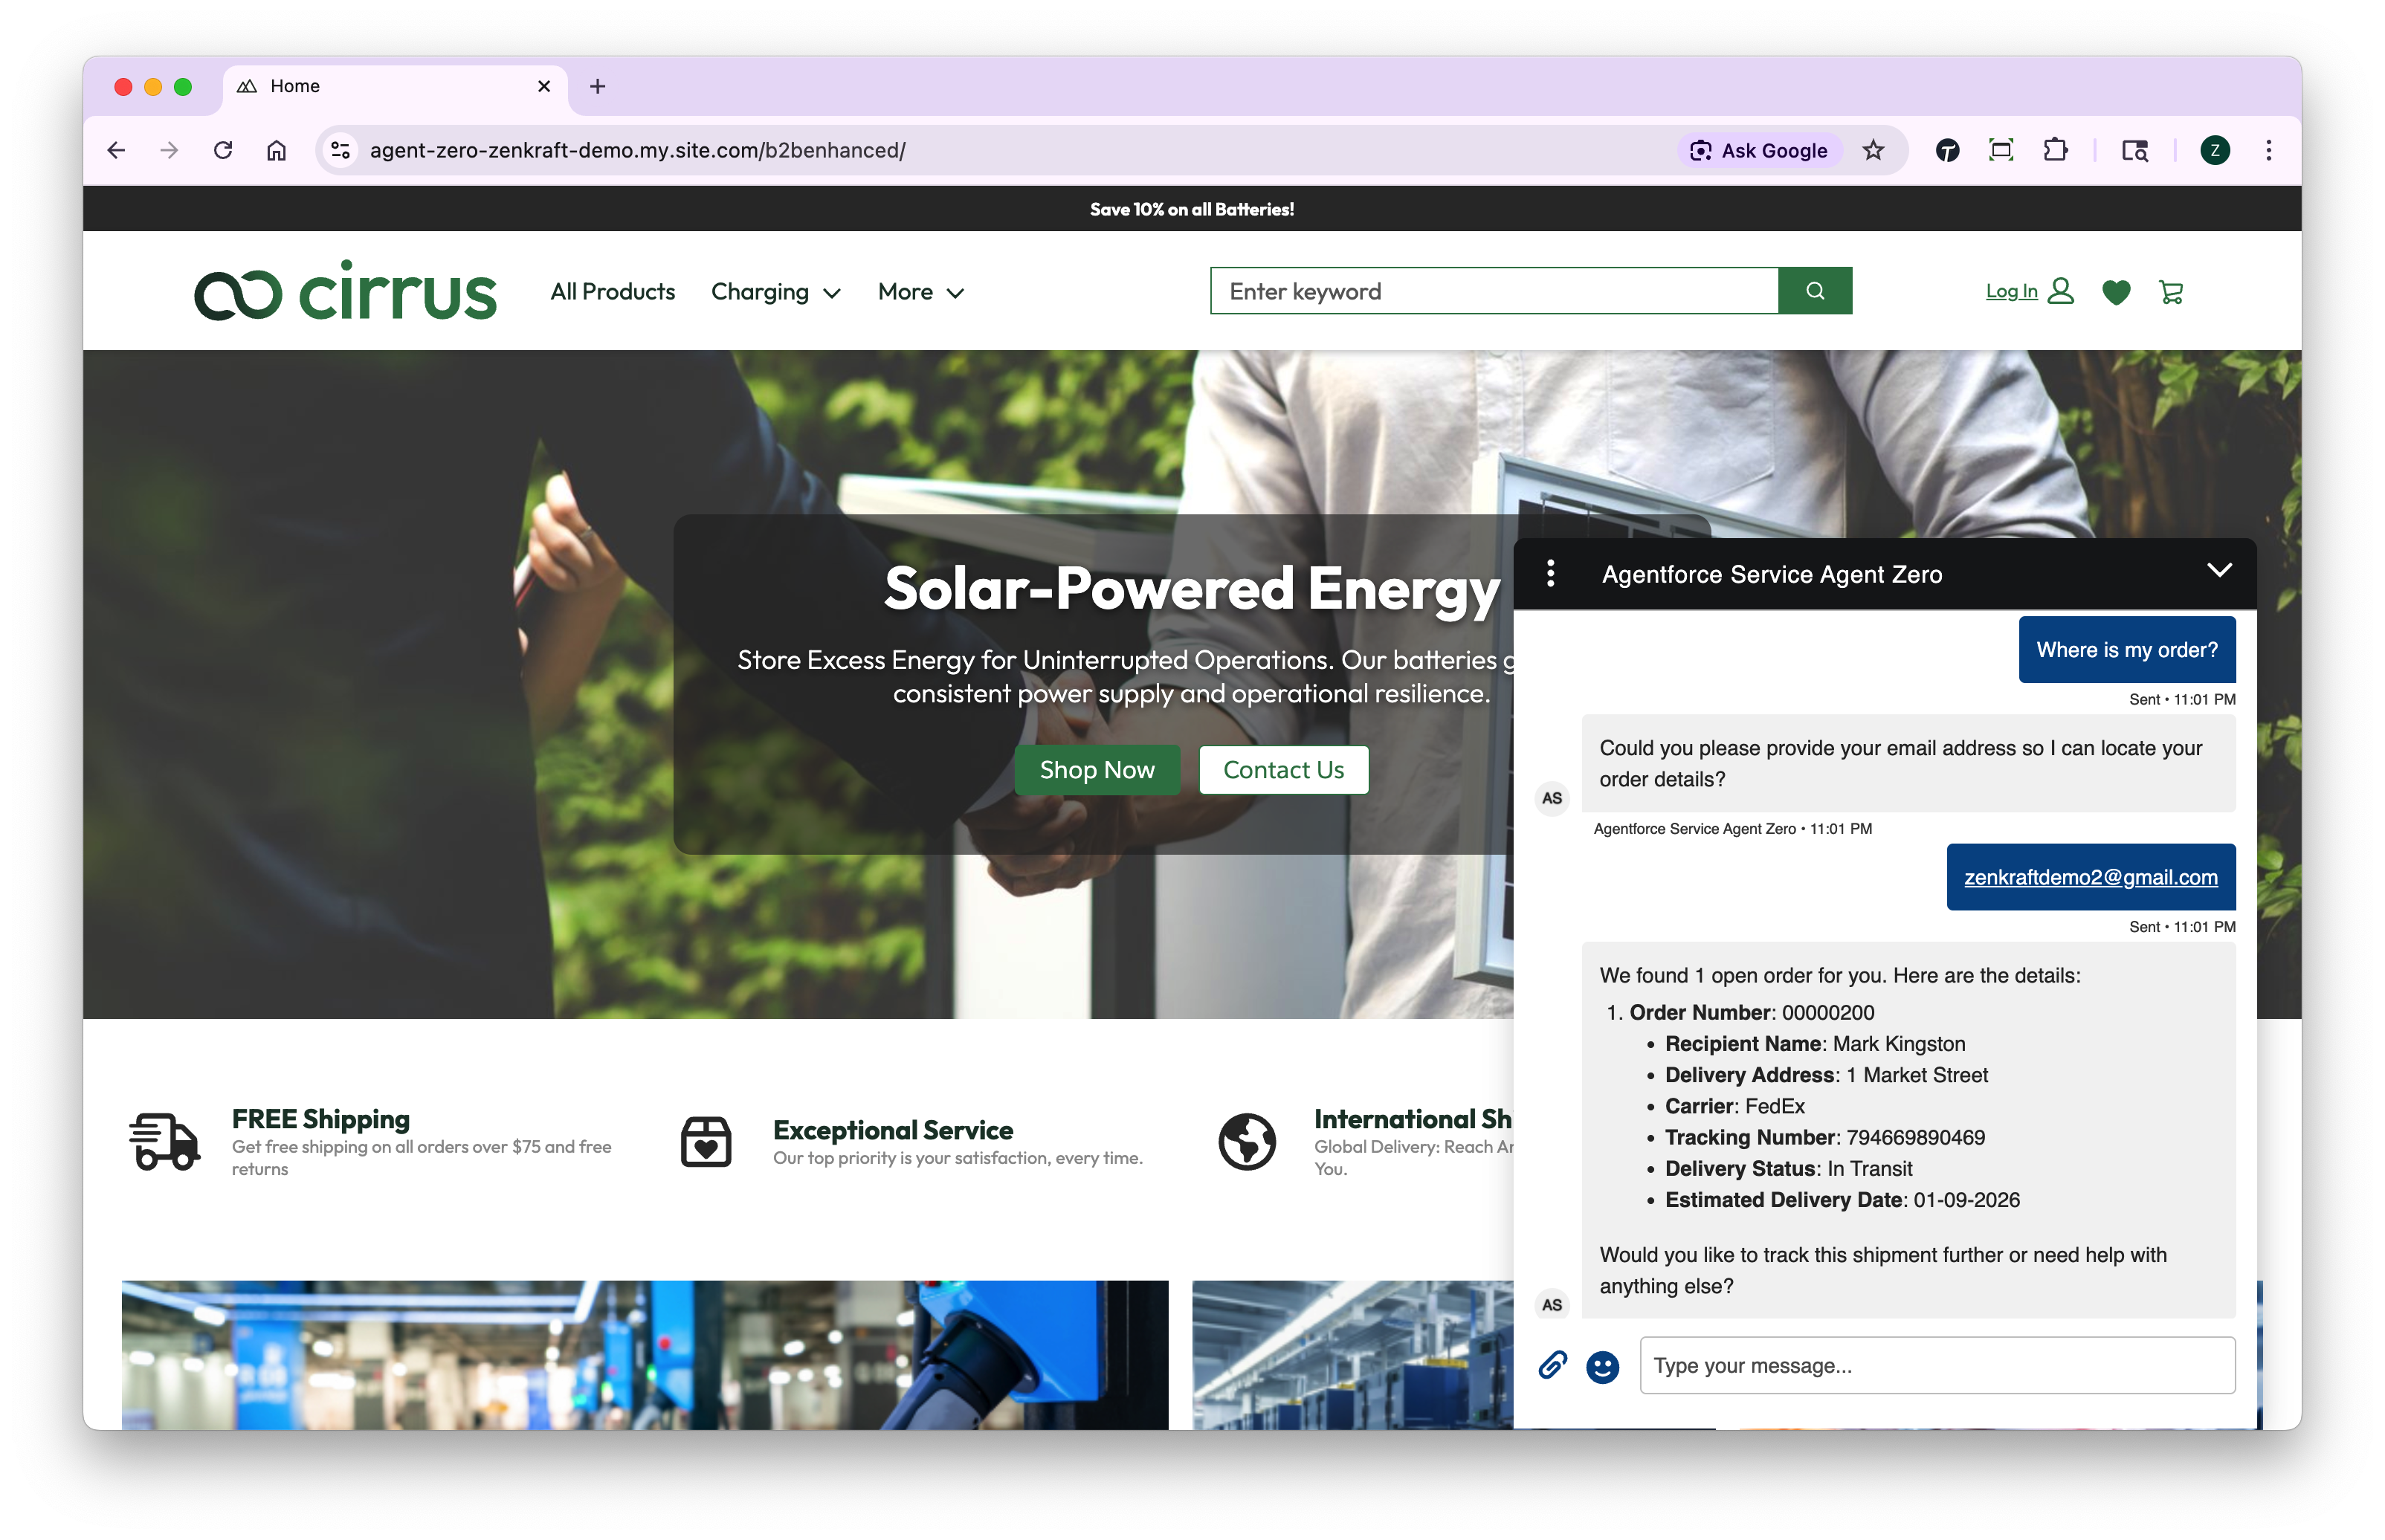
Task: Click the Contact Us button
Action: (x=1283, y=769)
